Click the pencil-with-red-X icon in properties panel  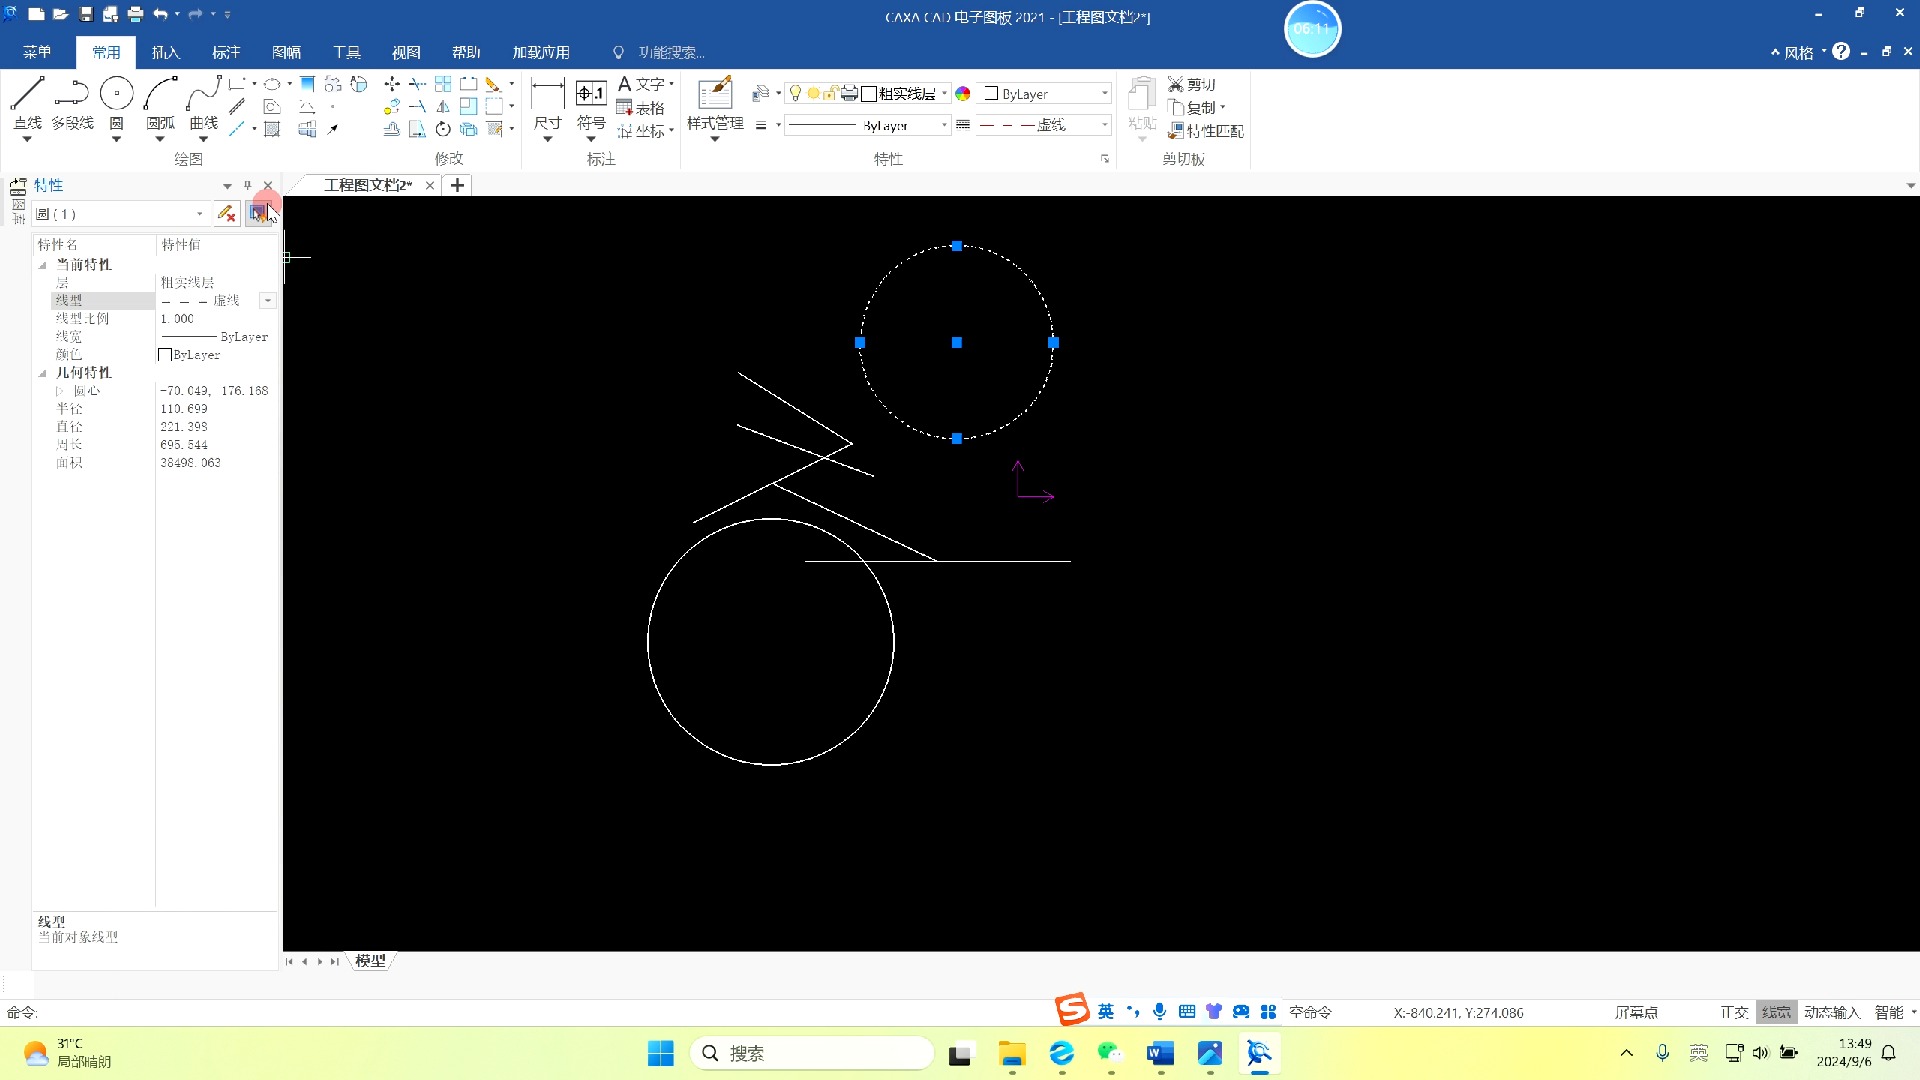point(226,213)
